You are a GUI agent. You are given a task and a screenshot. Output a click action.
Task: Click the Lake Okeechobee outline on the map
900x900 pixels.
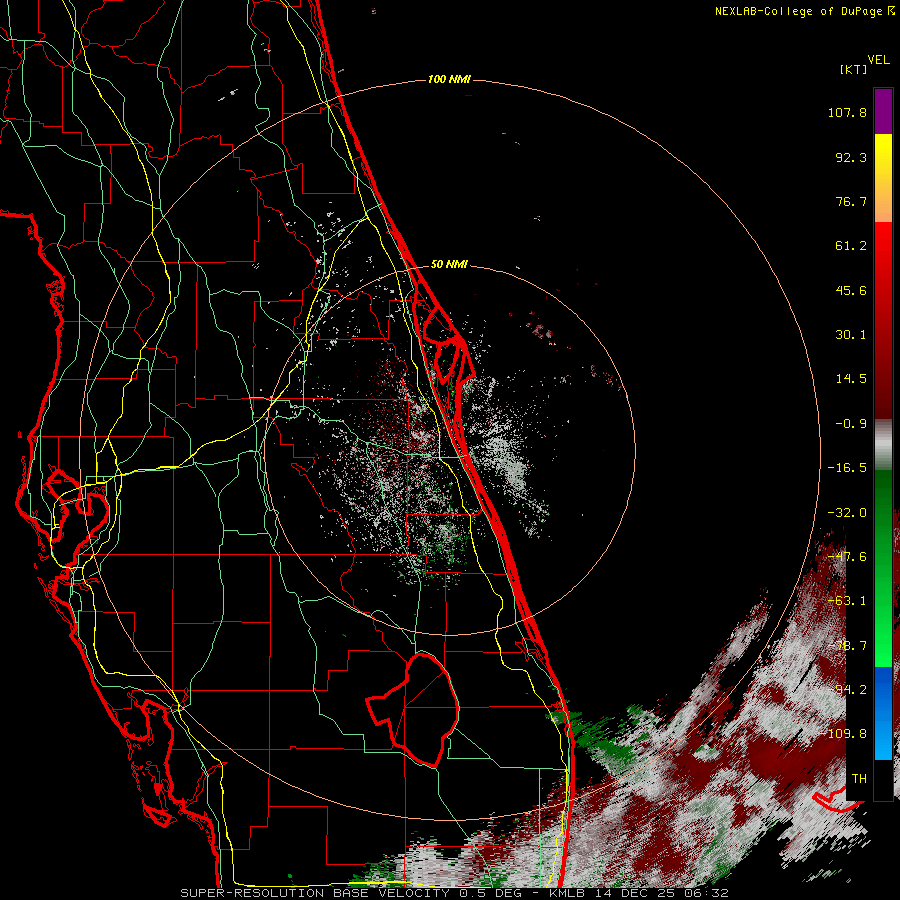(414, 710)
